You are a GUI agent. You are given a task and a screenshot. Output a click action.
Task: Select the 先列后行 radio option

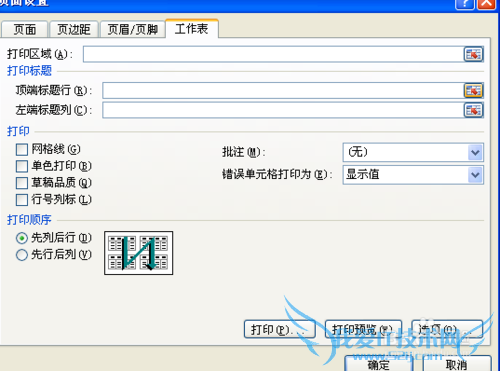point(22,238)
